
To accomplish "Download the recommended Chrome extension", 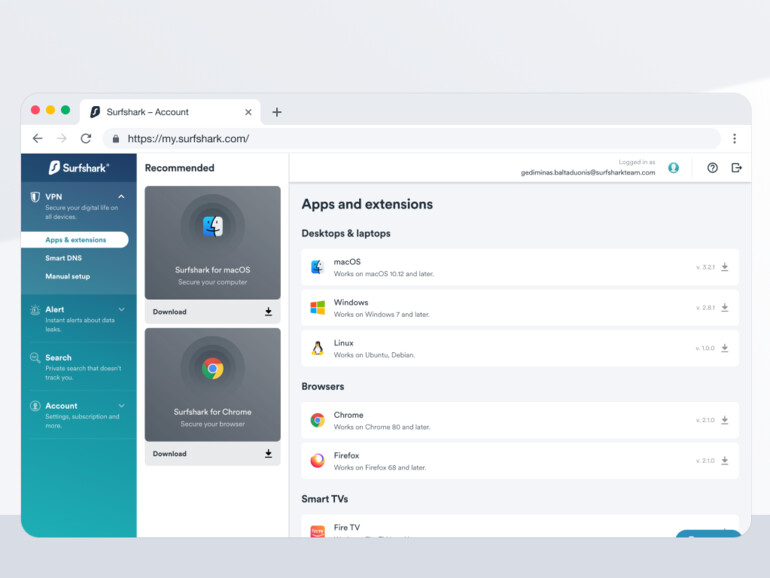I will (213, 454).
